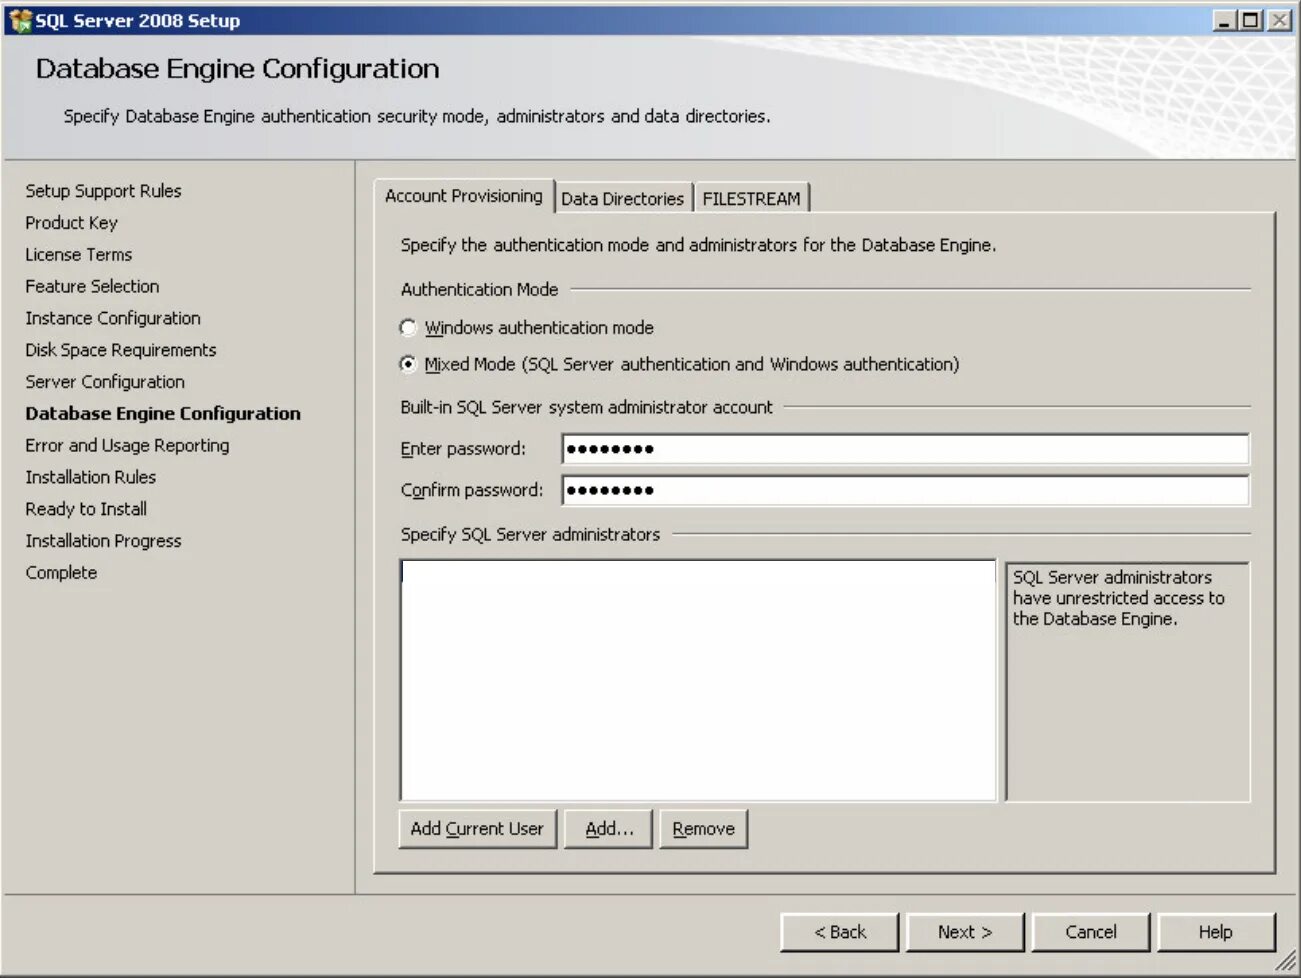This screenshot has width=1301, height=978.
Task: Open Help for this setup page
Action: tap(1216, 932)
